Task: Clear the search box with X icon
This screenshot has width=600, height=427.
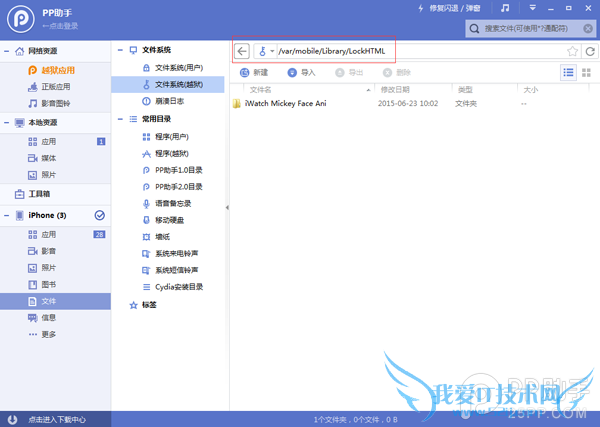Action: pyautogui.click(x=588, y=28)
